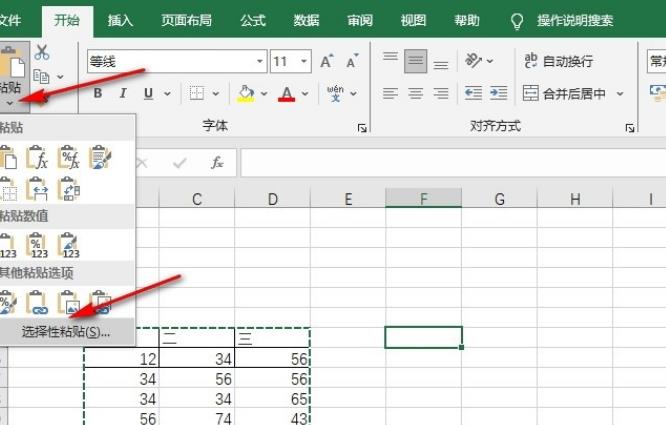Switch to the 插入 tab

(121, 20)
